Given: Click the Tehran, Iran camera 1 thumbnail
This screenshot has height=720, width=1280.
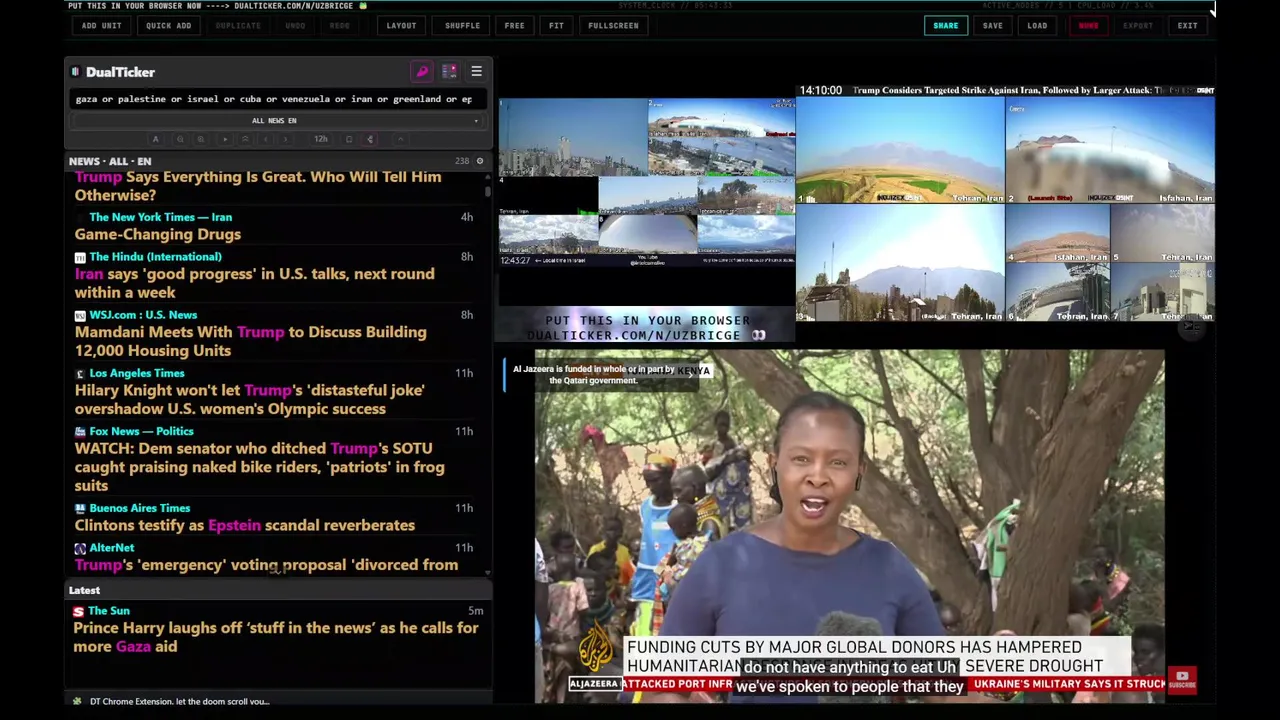Looking at the screenshot, I should tap(900, 151).
